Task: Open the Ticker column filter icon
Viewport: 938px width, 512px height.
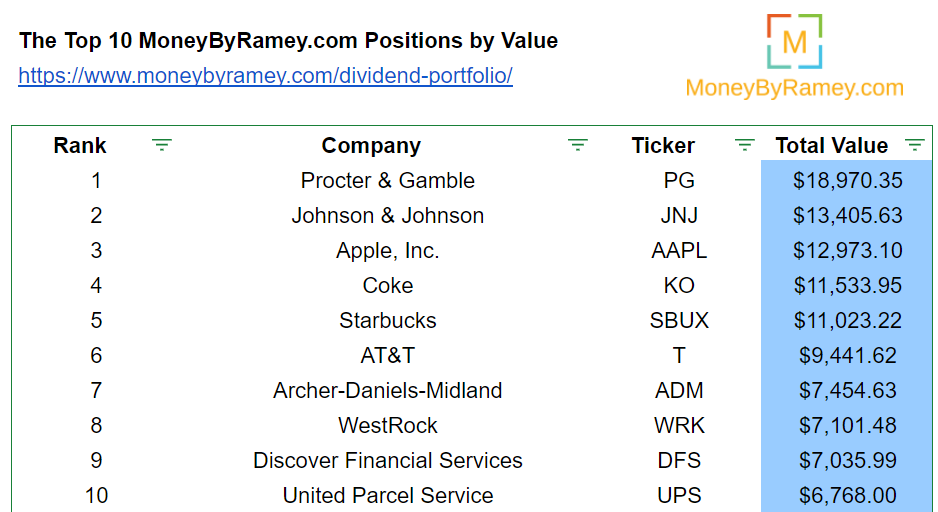Action: (745, 145)
